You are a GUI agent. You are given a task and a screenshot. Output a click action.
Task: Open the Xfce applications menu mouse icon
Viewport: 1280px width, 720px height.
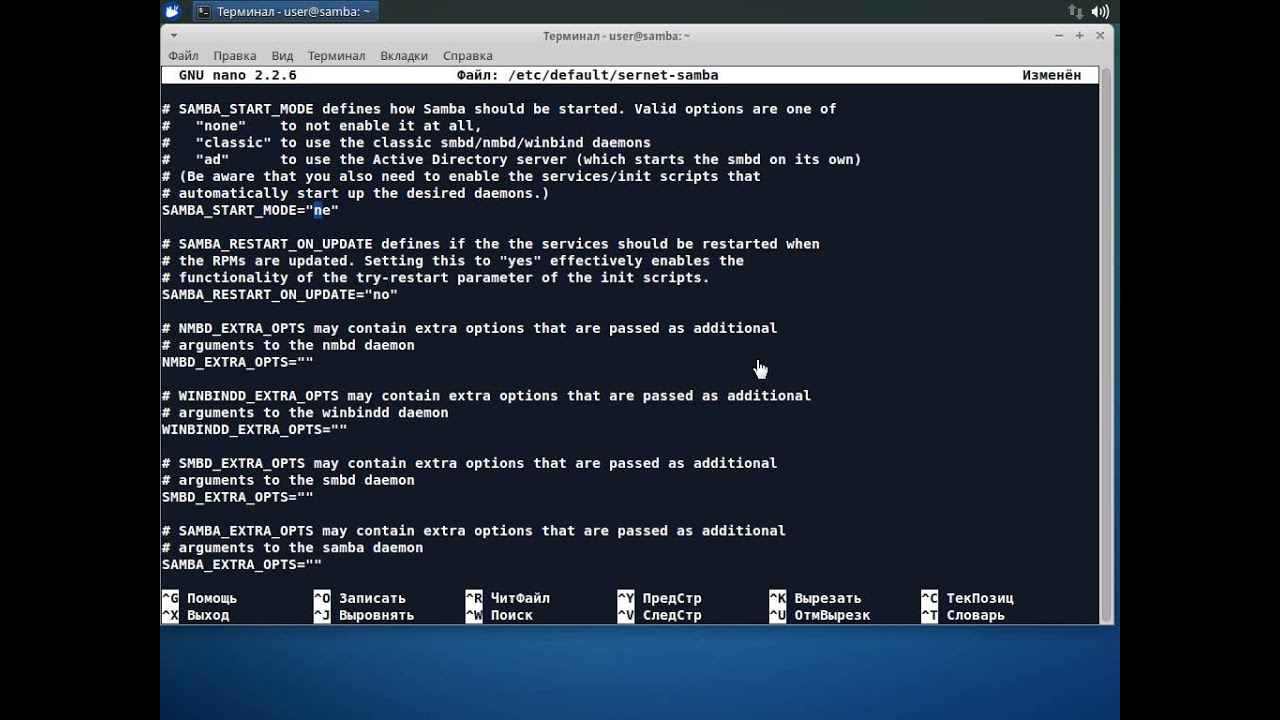pos(172,11)
